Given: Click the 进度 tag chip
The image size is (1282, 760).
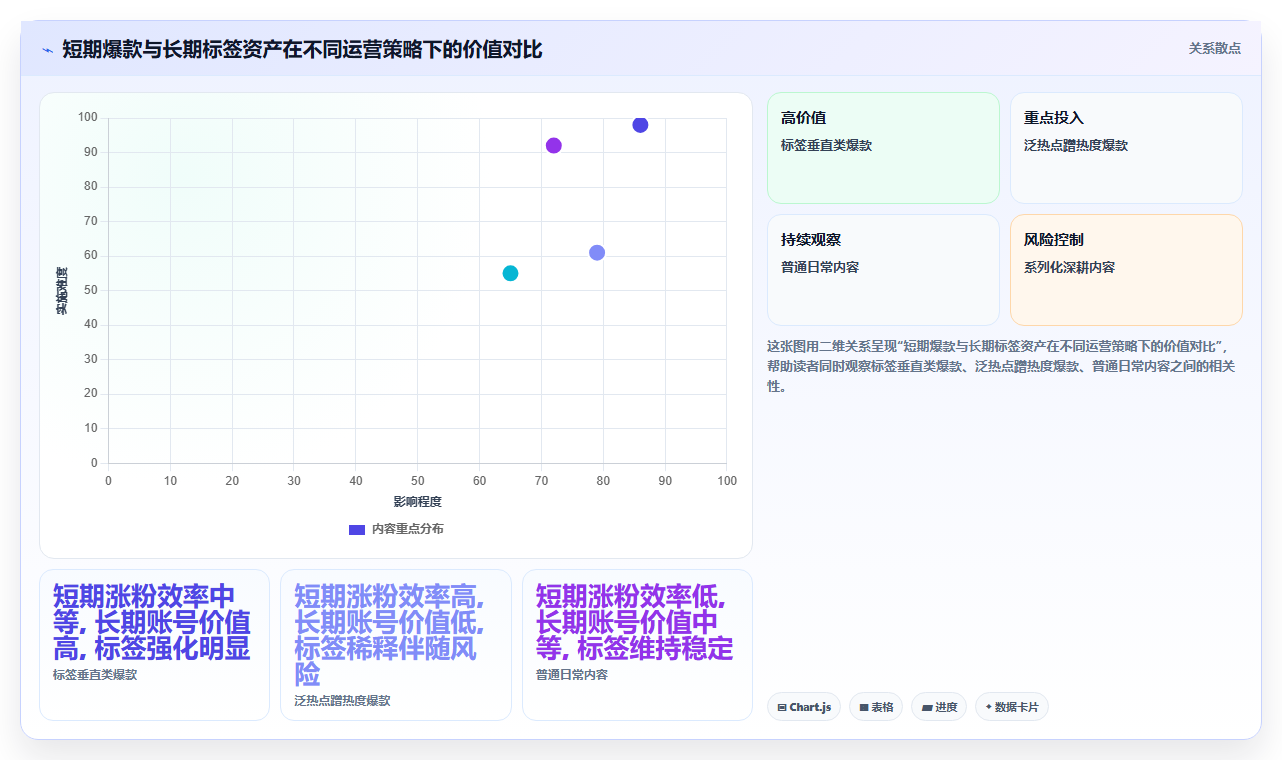Looking at the screenshot, I should 939,707.
